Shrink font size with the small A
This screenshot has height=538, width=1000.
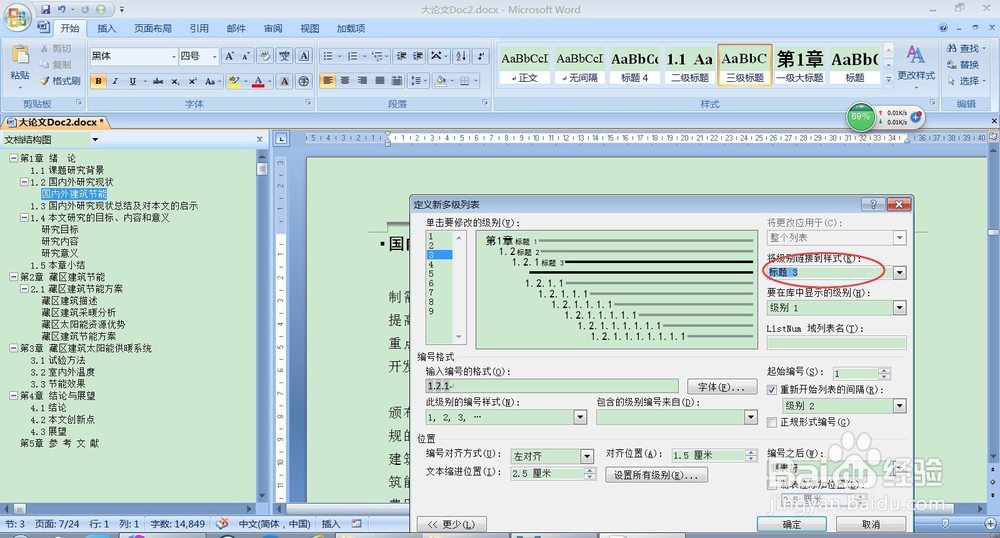point(246,56)
